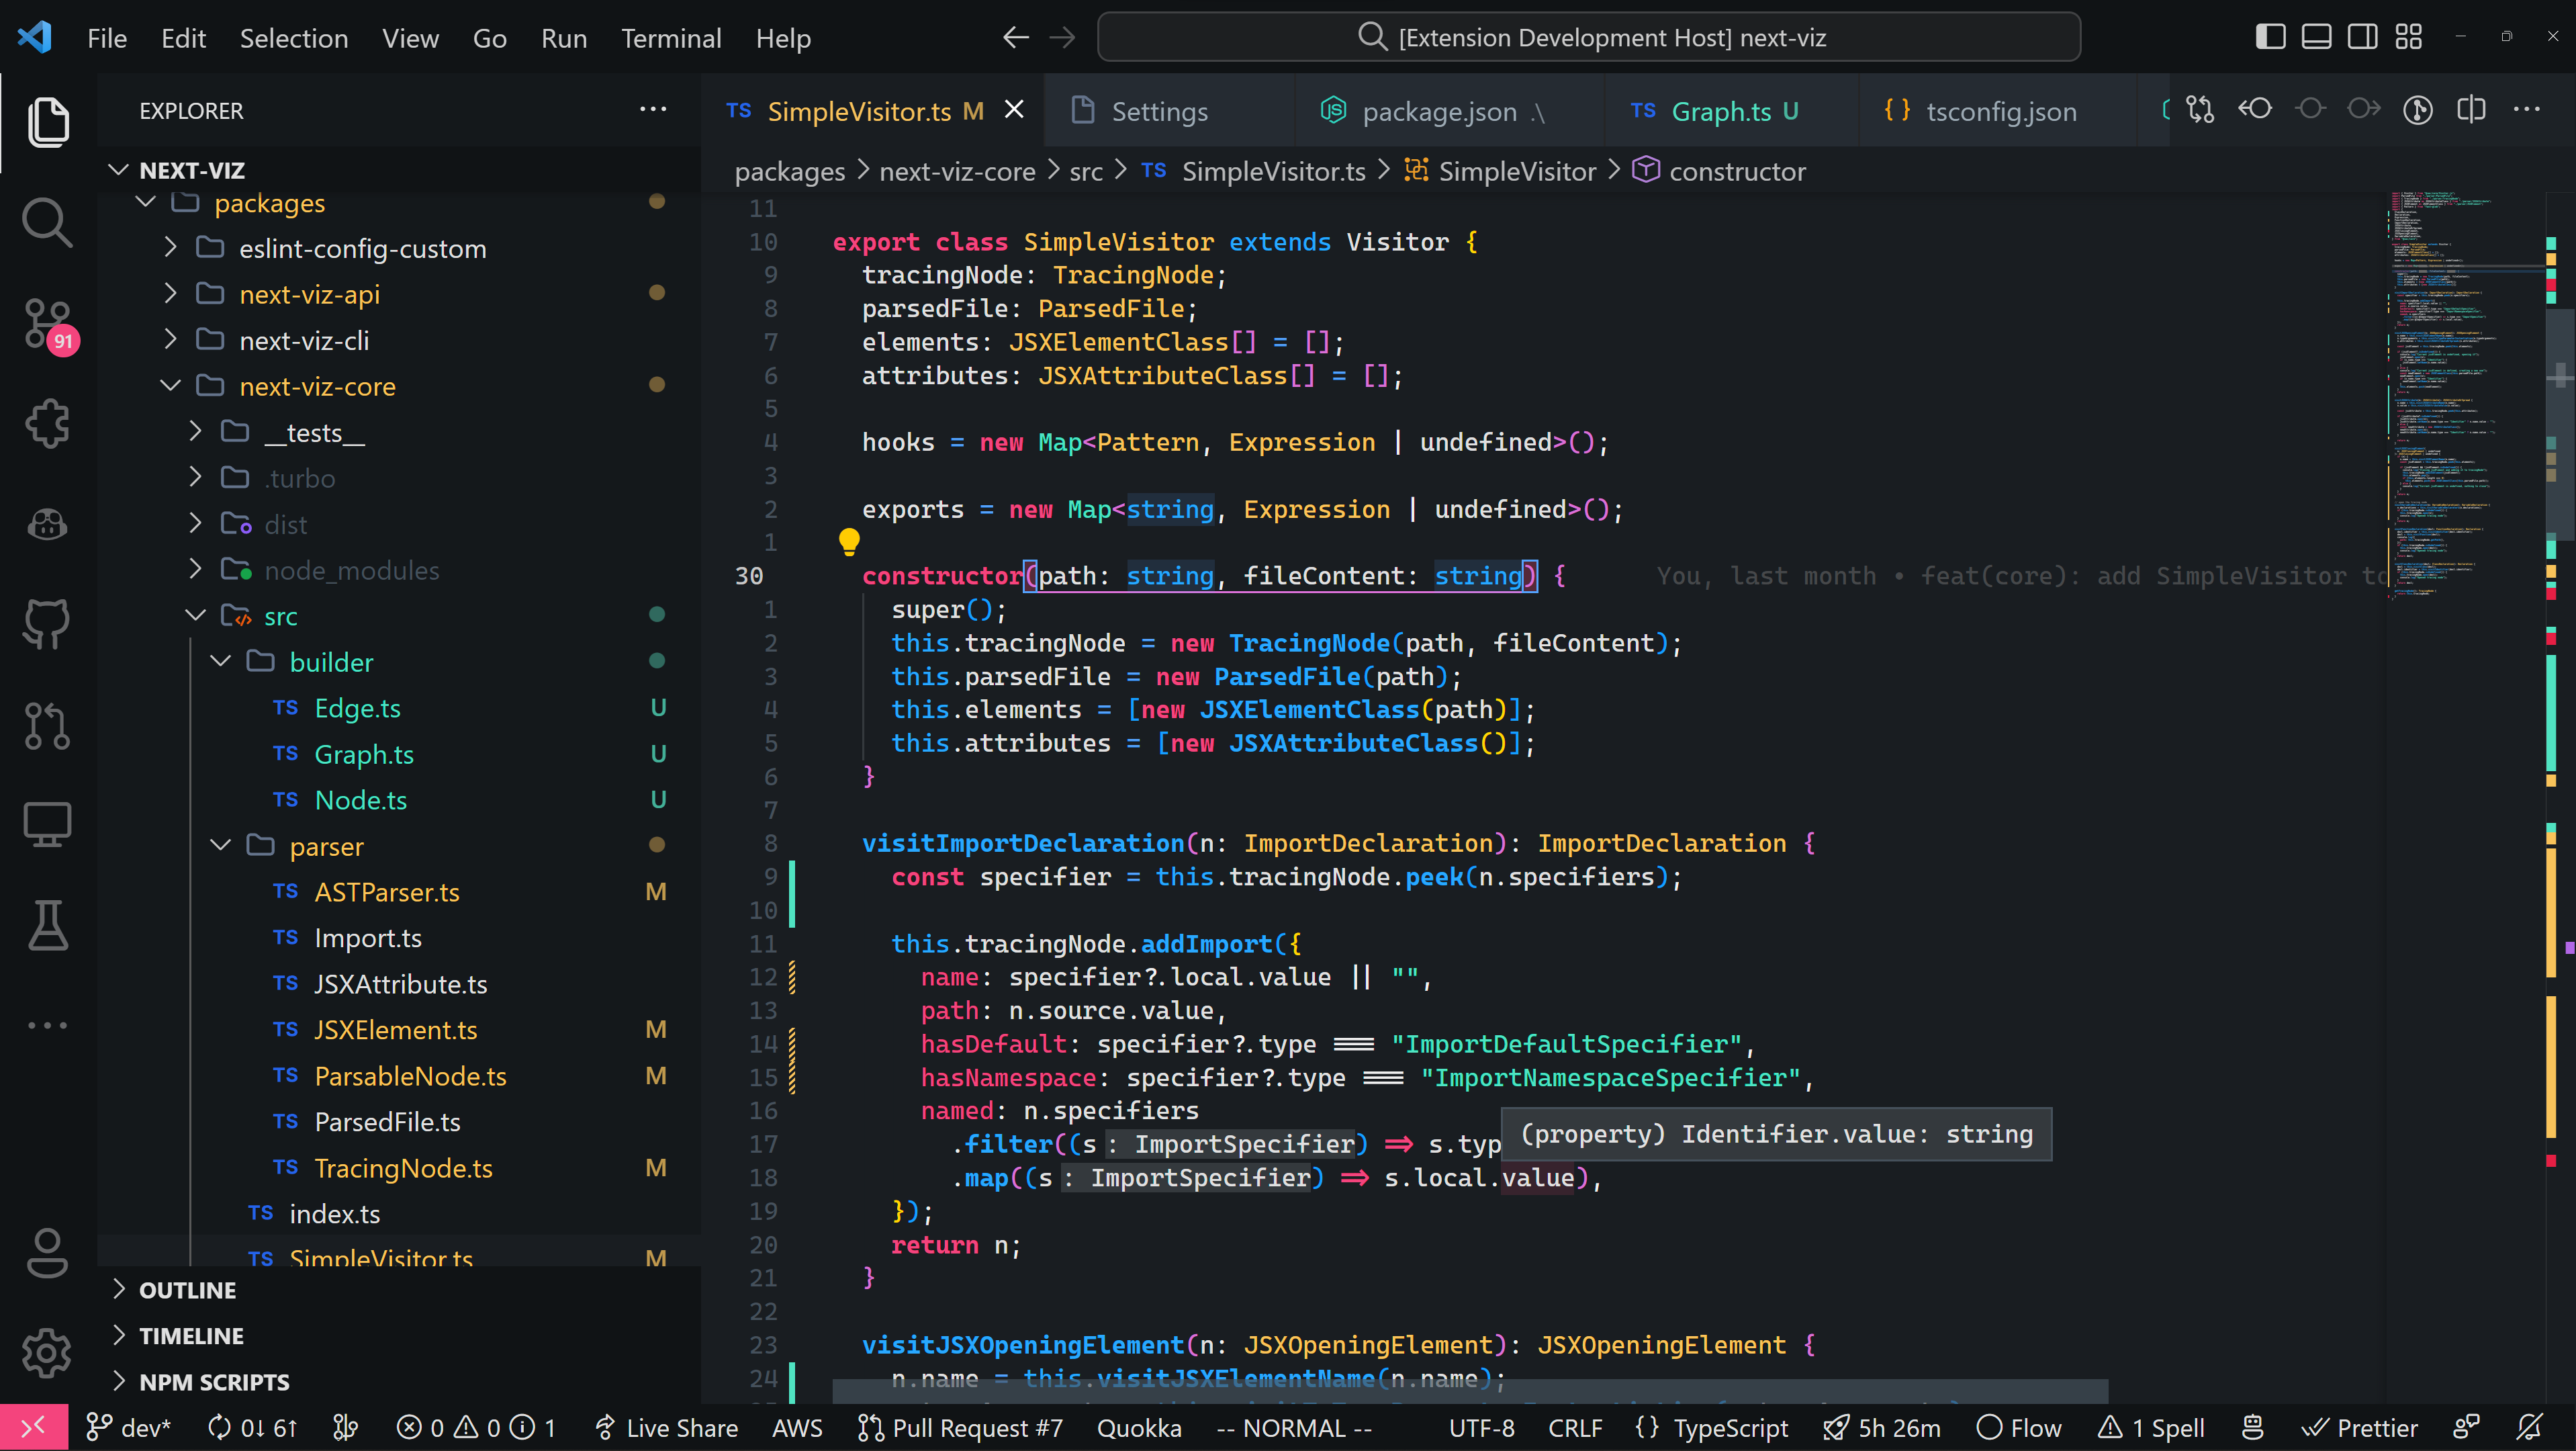Expand the next-viz-cli folder
This screenshot has width=2576, height=1451.
[x=400, y=340]
